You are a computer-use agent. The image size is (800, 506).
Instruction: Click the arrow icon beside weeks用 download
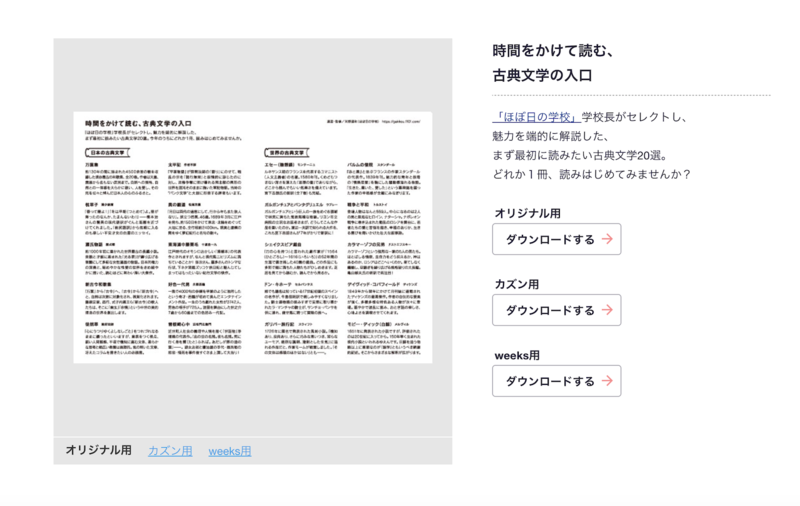pyautogui.click(x=606, y=381)
